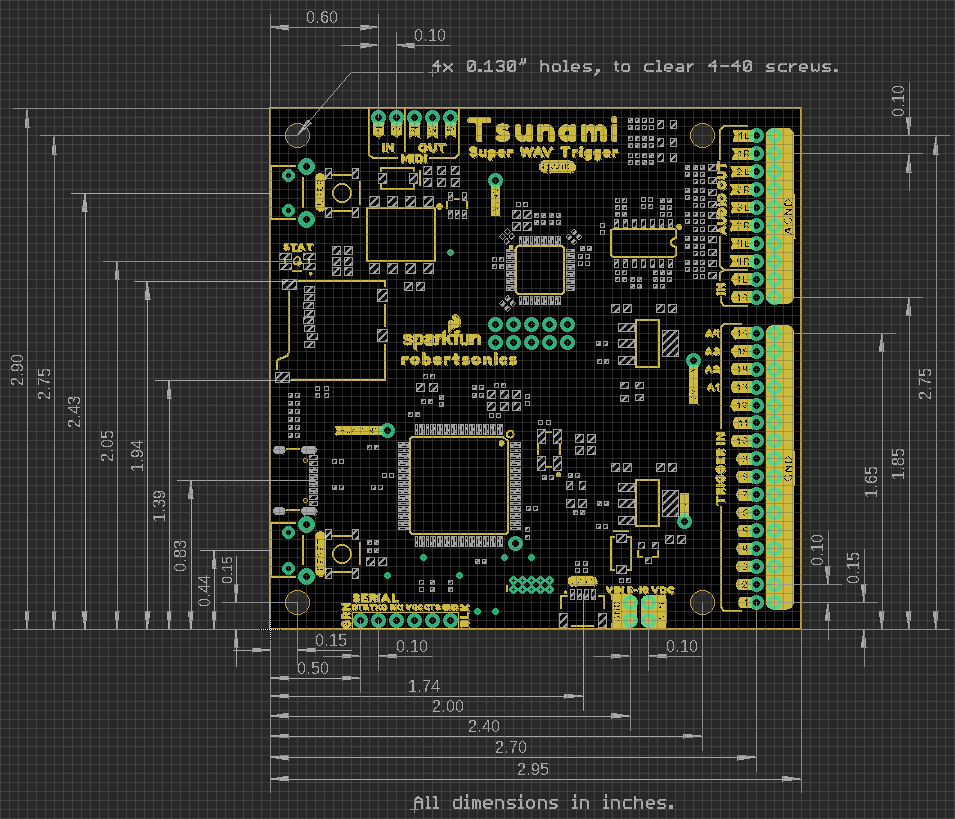Viewport: 955px width, 819px height.
Task: Click the 1.74 dimension value
Action: click(x=424, y=687)
